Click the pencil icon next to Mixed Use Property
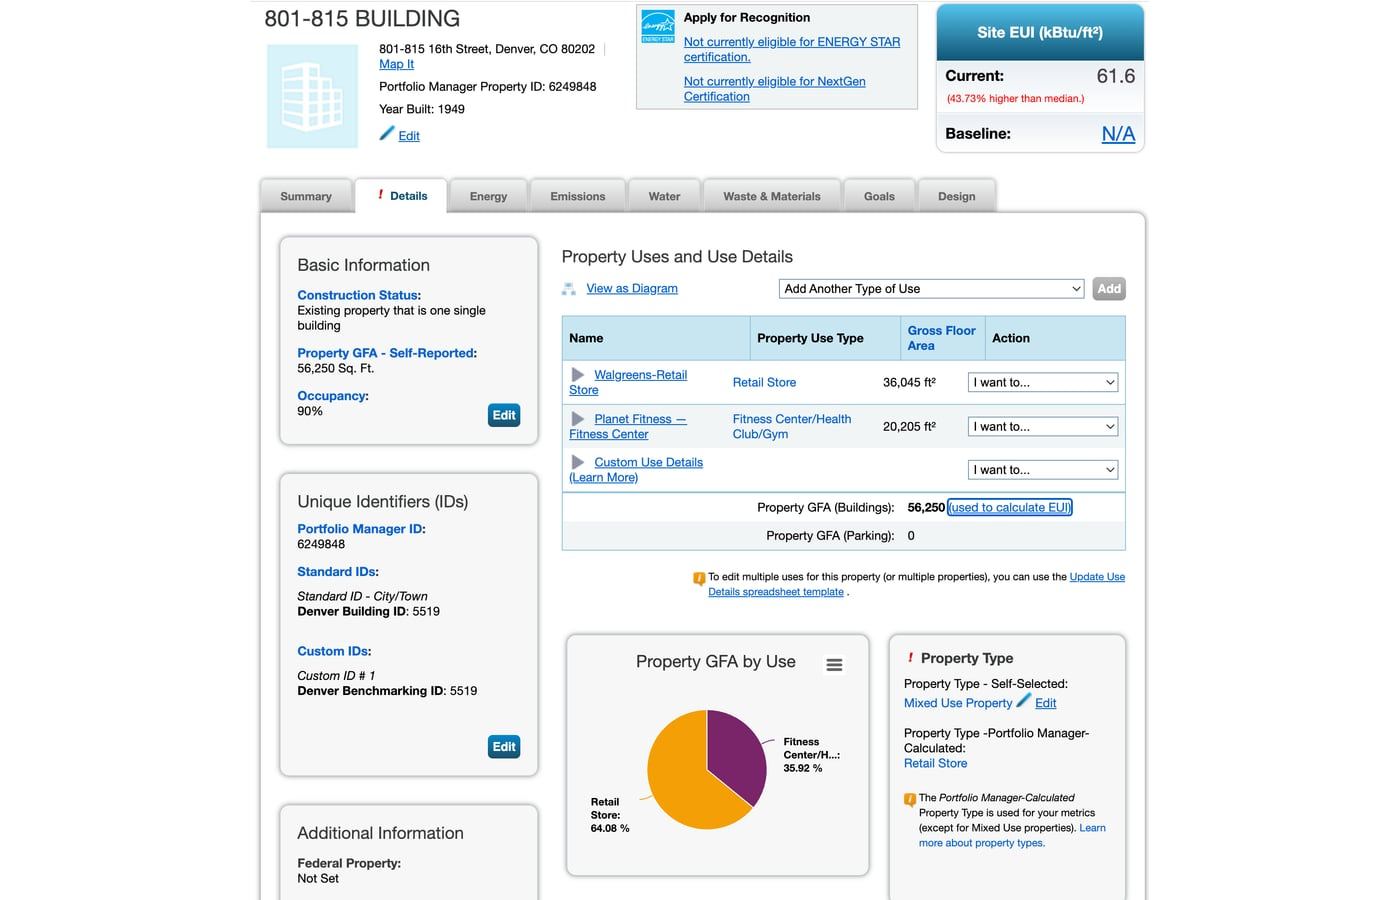 pos(1023,700)
